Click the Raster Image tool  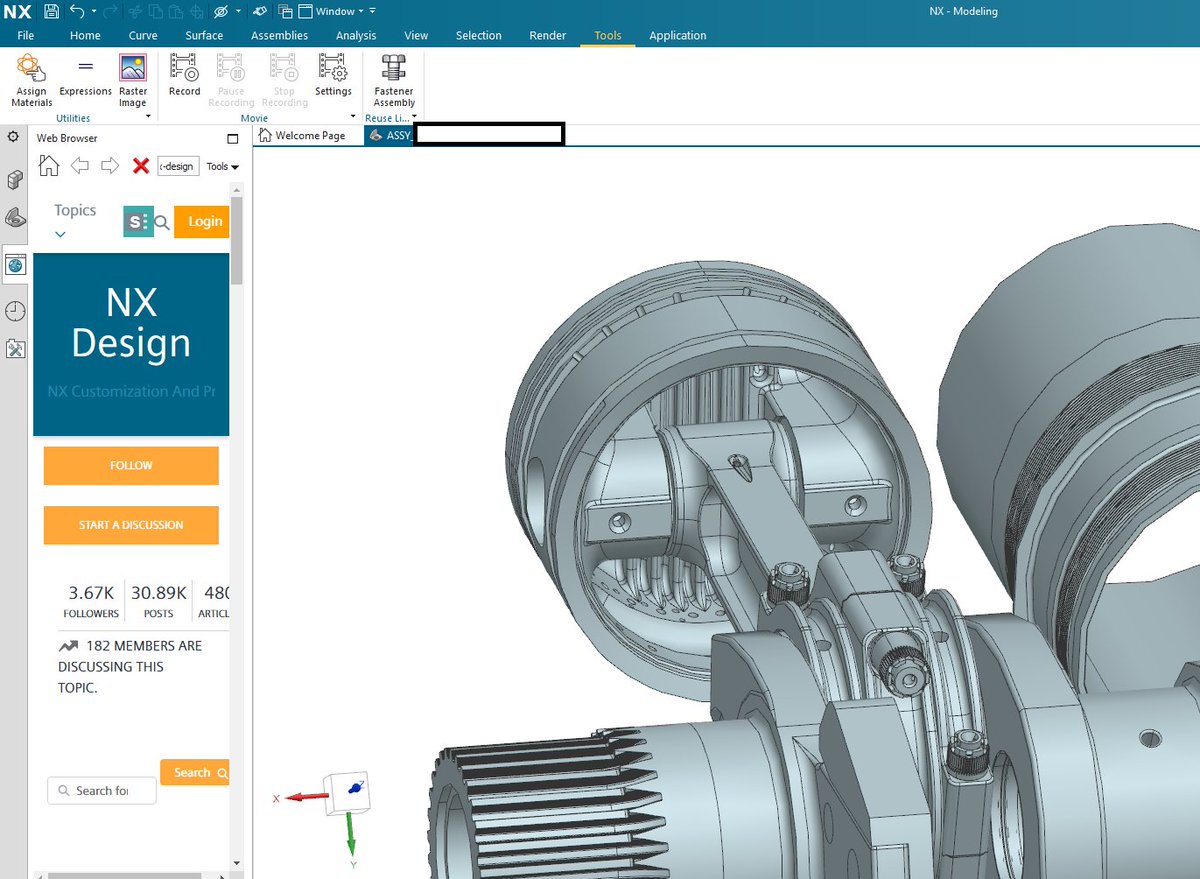coord(133,80)
